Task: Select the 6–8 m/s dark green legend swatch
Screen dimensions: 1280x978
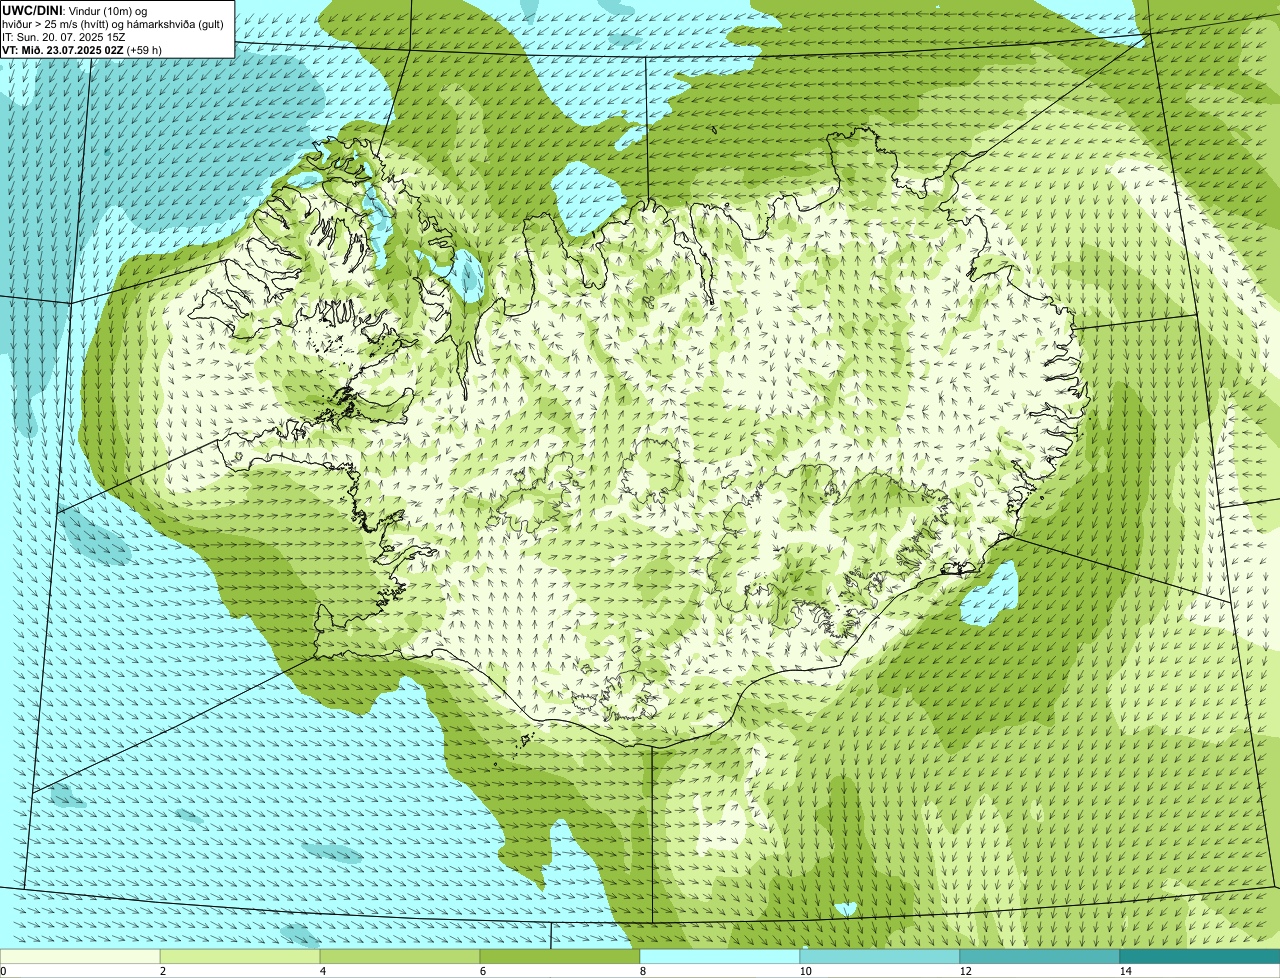Action: click(x=560, y=956)
